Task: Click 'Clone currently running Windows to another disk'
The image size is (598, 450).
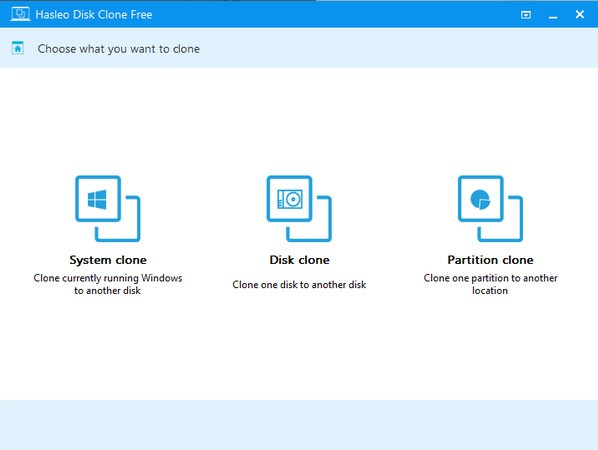Action: pos(108,284)
